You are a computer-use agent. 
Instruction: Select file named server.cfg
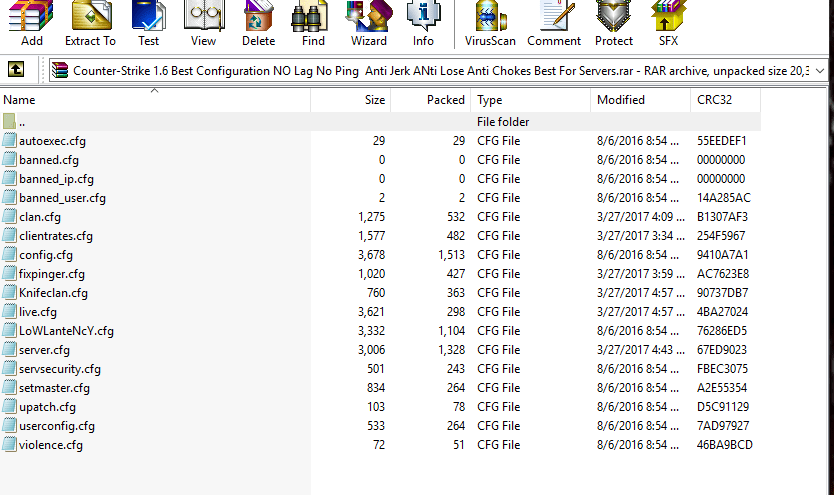(44, 350)
